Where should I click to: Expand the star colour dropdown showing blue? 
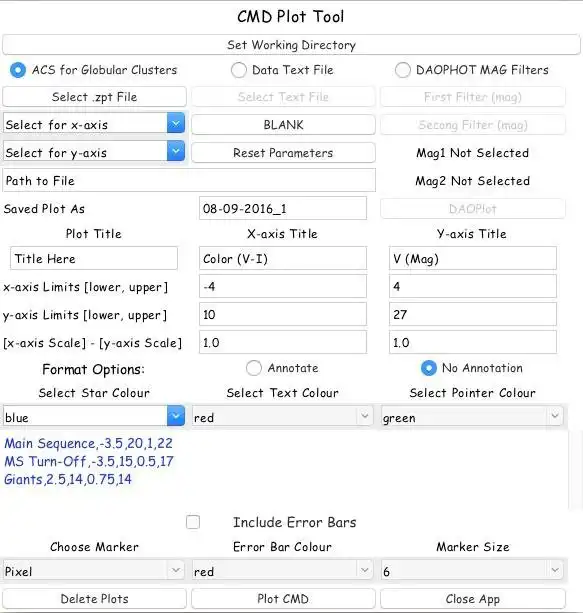tap(94, 417)
